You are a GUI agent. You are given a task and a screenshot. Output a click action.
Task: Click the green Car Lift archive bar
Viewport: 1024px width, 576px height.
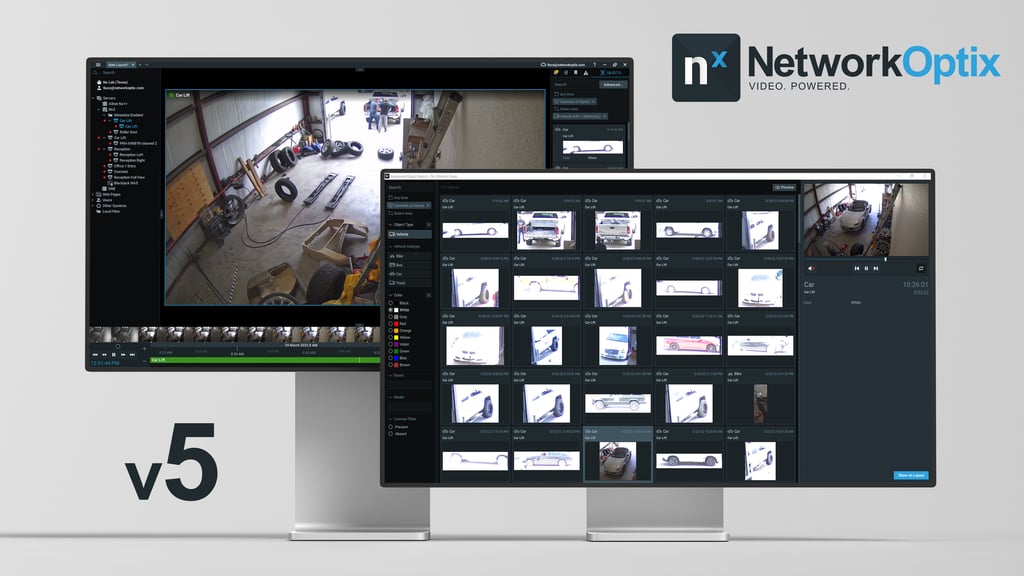(264, 360)
